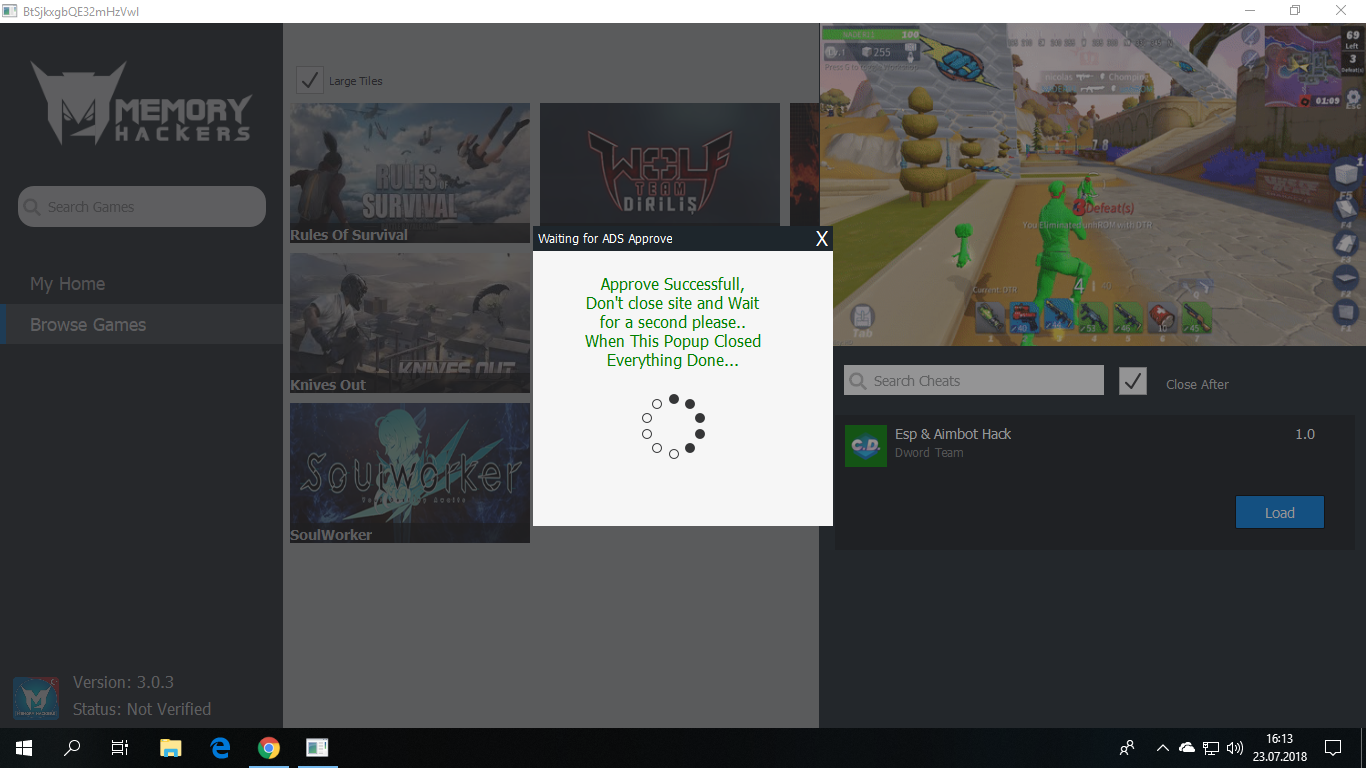The width and height of the screenshot is (1366, 768).
Task: Click the Dword Team author text
Action: [x=929, y=453]
